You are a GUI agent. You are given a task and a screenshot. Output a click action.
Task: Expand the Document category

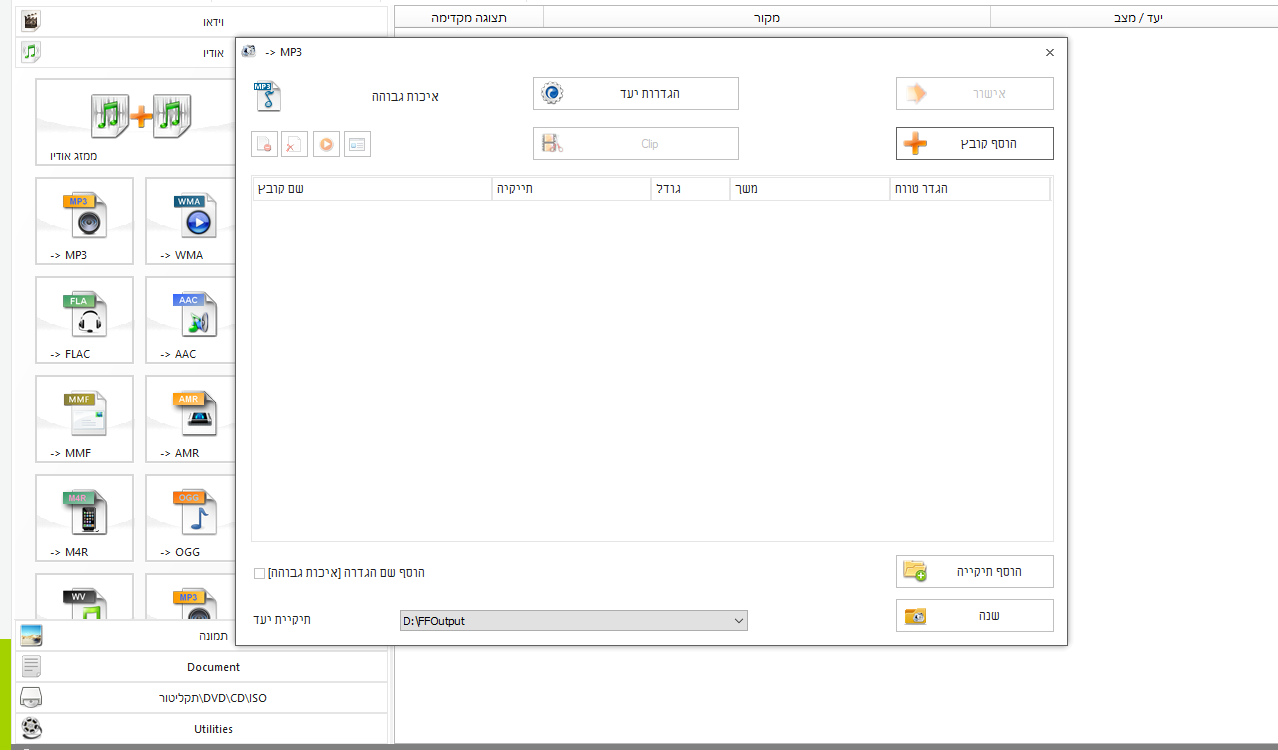201,667
